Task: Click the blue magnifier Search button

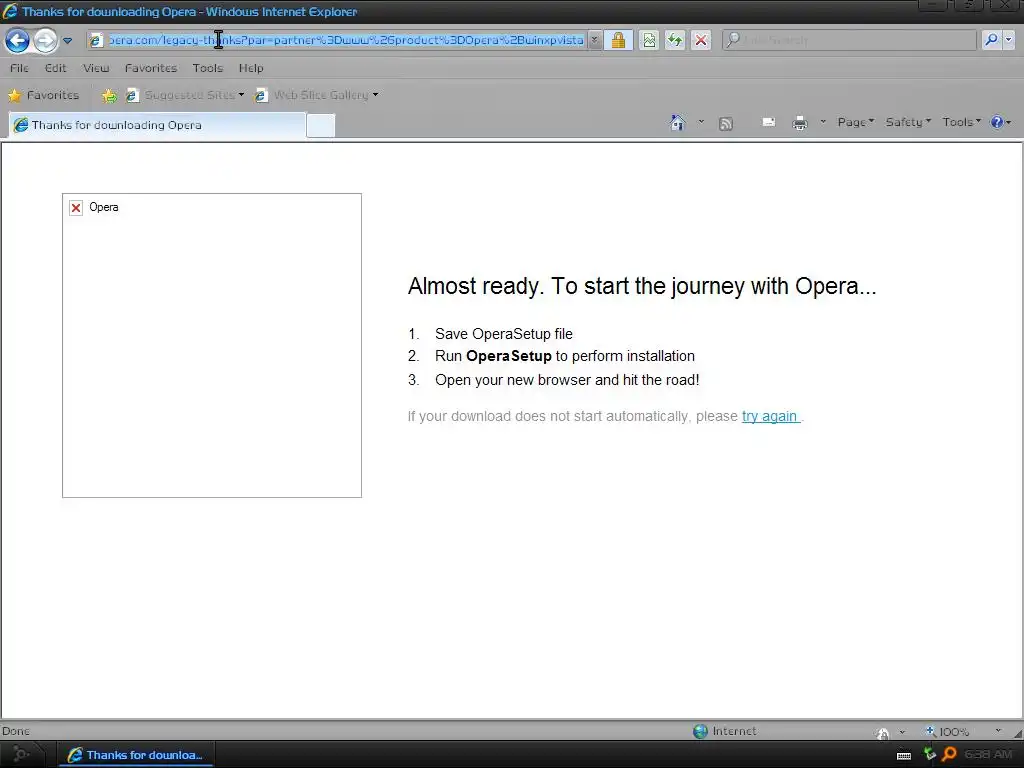Action: (991, 40)
